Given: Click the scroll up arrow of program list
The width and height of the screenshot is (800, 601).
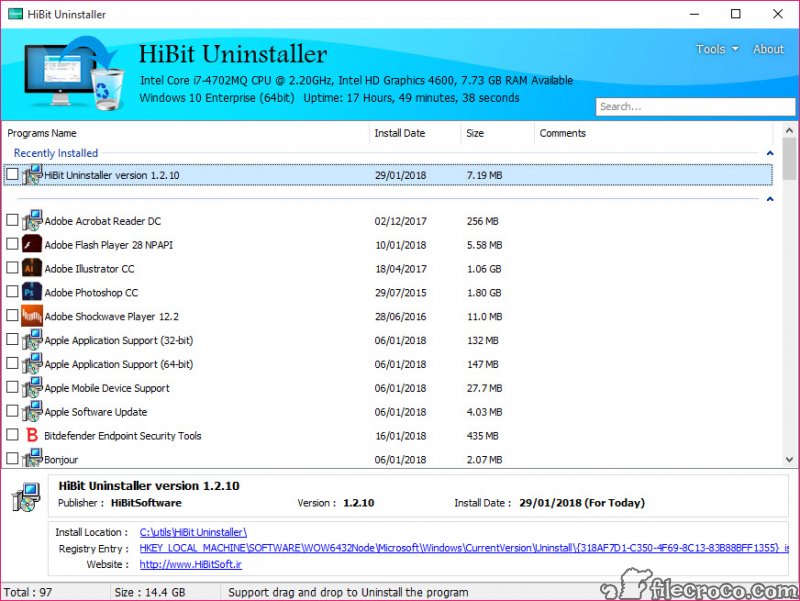Looking at the screenshot, I should [789, 130].
